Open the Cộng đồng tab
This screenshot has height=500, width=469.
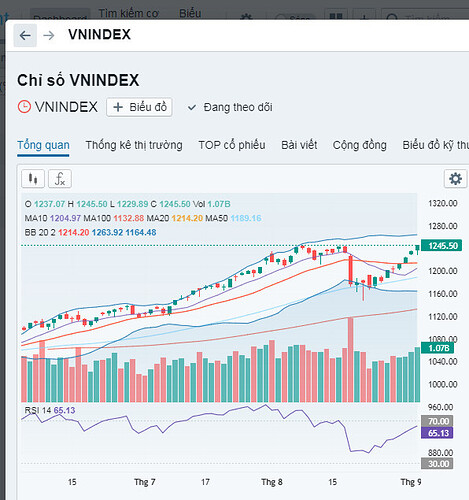(360, 145)
